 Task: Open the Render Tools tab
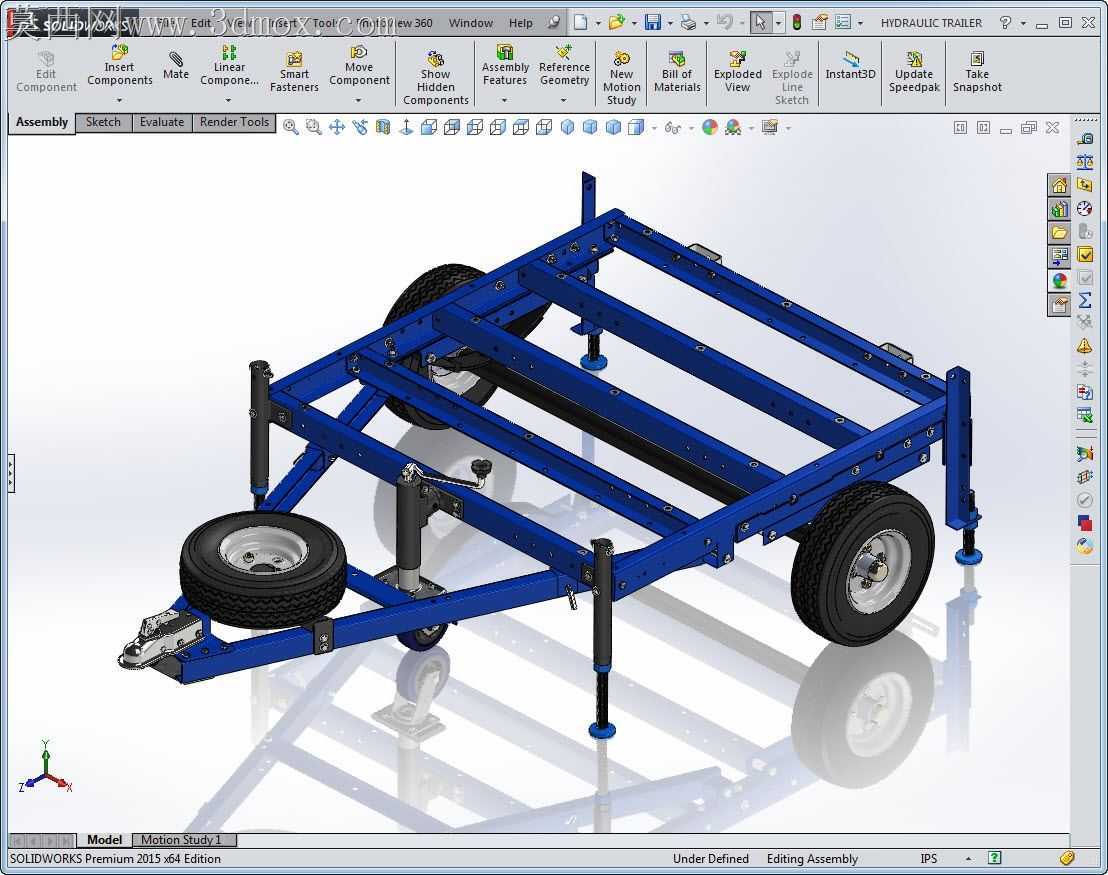click(235, 122)
